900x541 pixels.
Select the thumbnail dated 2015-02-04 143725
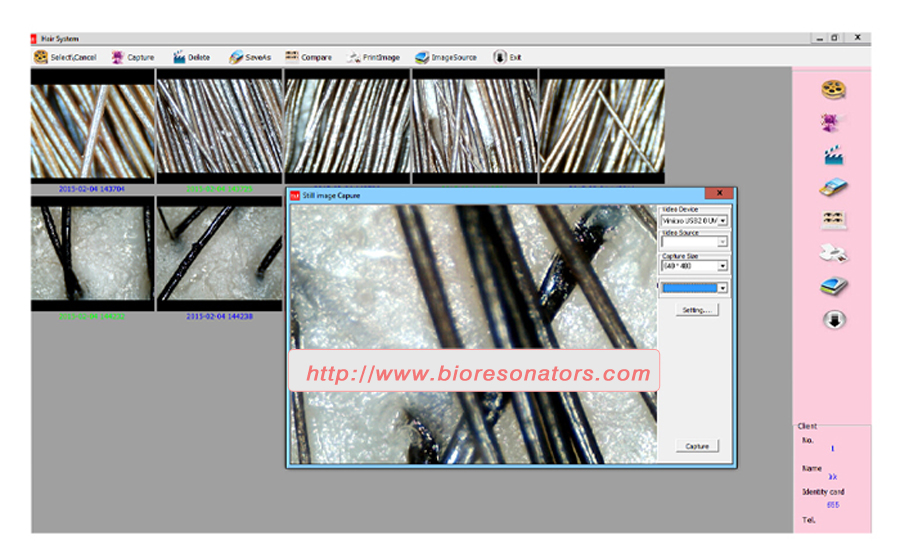click(x=219, y=127)
